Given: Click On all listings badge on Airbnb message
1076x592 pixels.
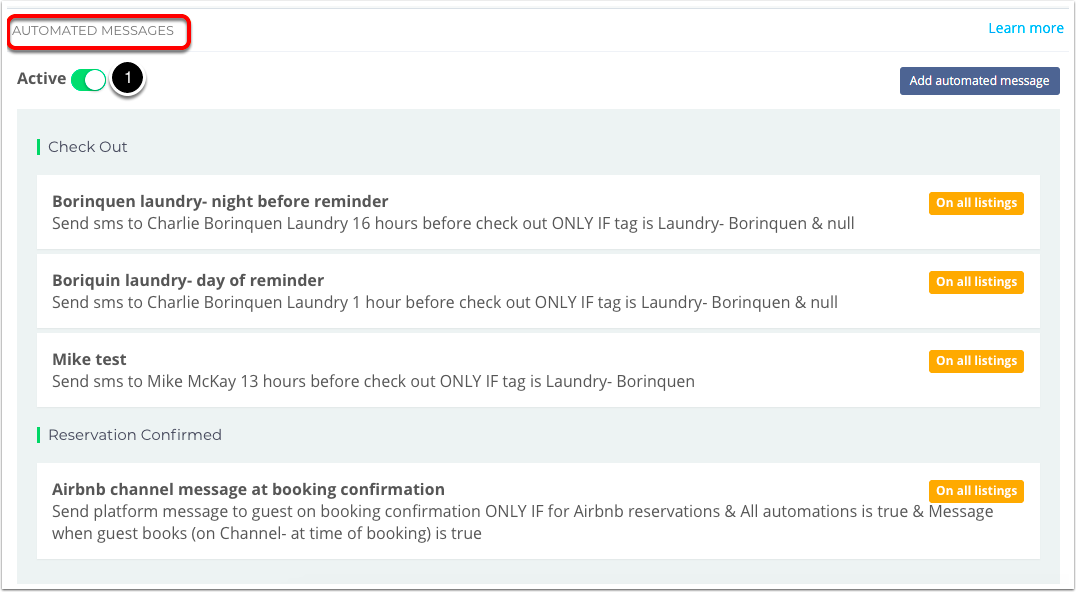Looking at the screenshot, I should coord(976,491).
